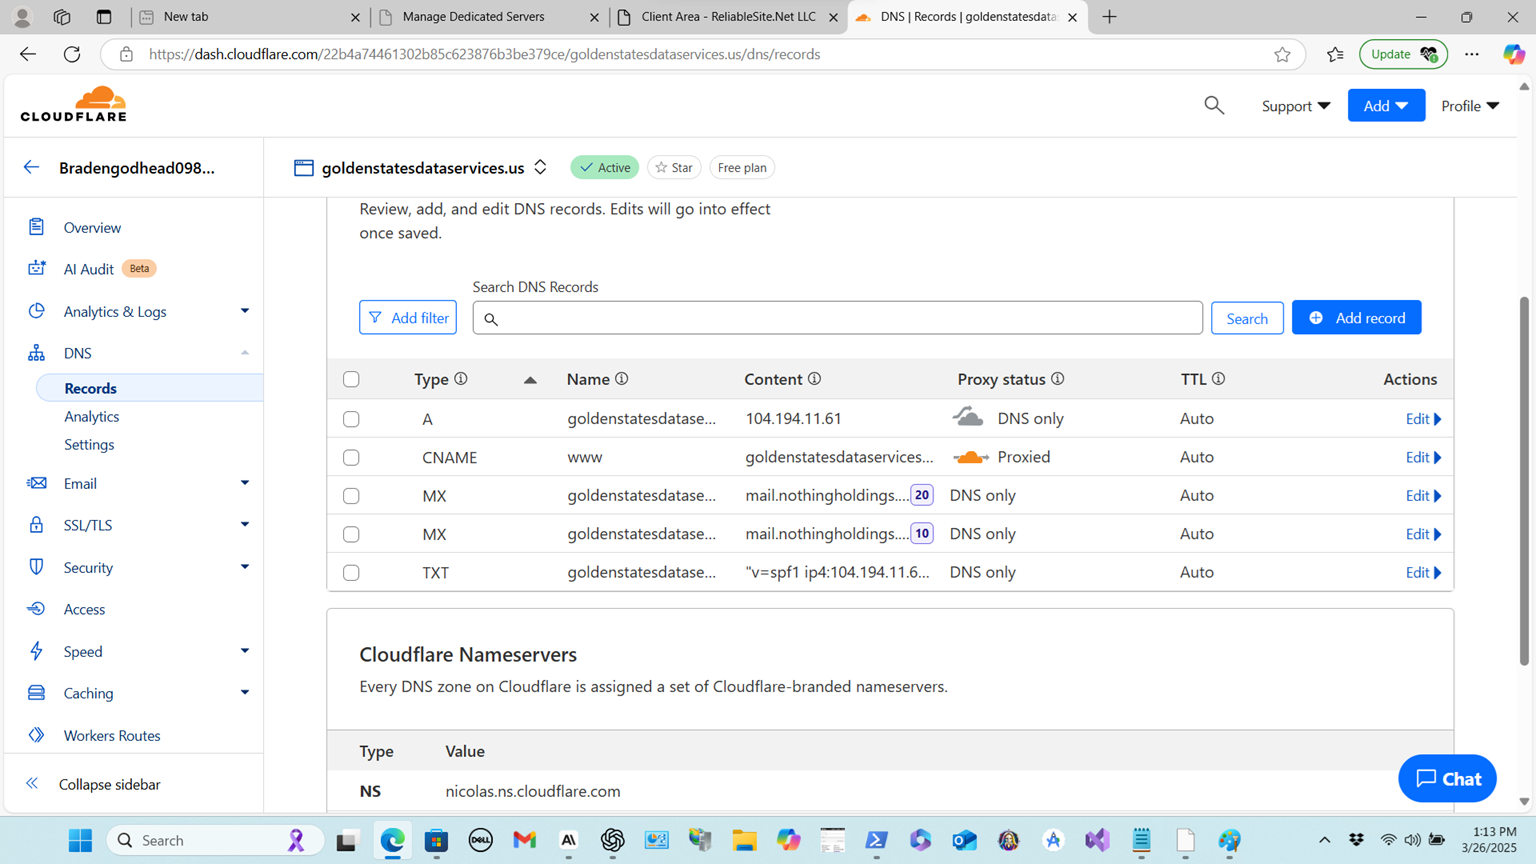This screenshot has height=864, width=1536.
Task: Click the info icon beside Content header
Action: coord(815,379)
